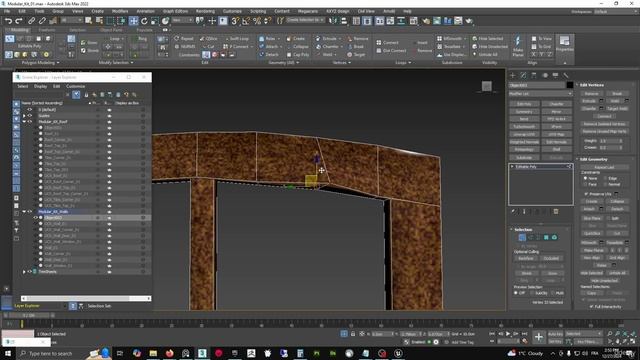Click QuickSlice in Edit Geometry rollout
This screenshot has width=640, height=360.
coord(592,233)
